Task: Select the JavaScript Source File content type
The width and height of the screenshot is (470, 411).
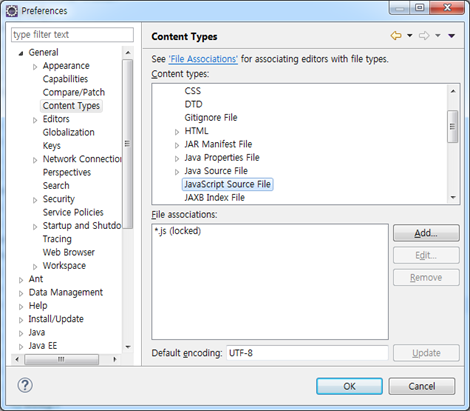Action: click(228, 184)
